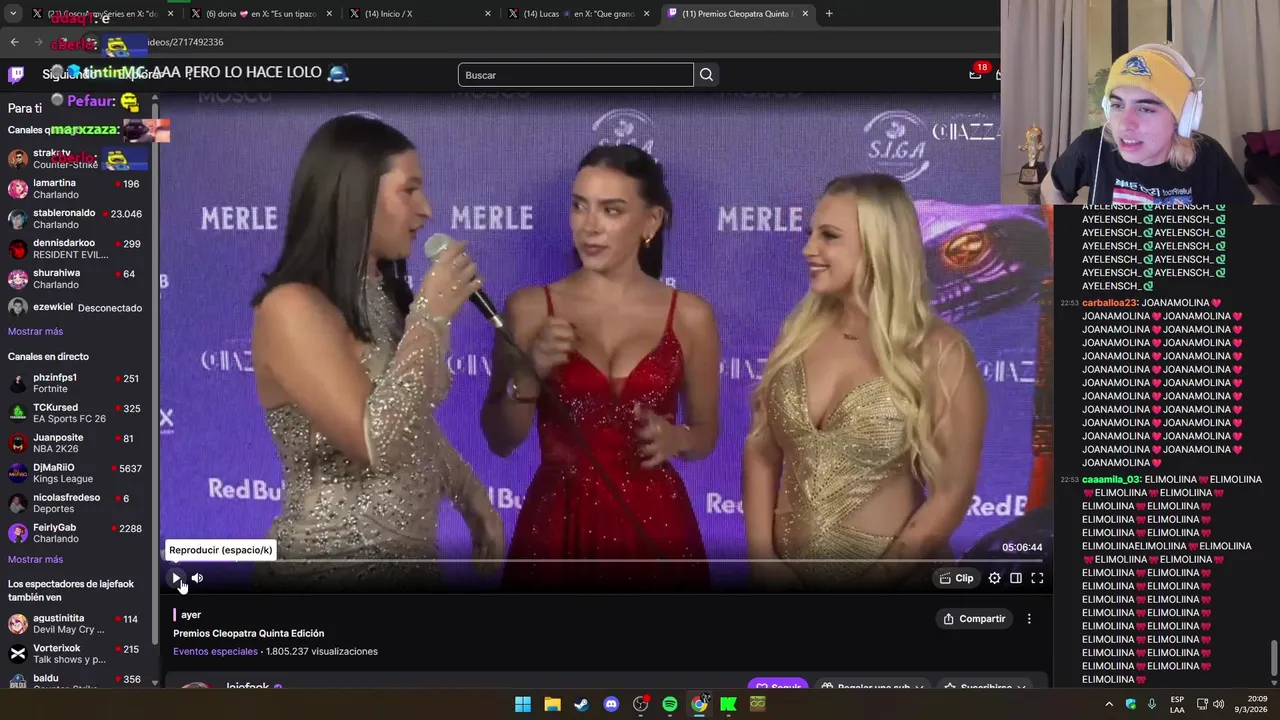Click the Compartir share button

974,619
